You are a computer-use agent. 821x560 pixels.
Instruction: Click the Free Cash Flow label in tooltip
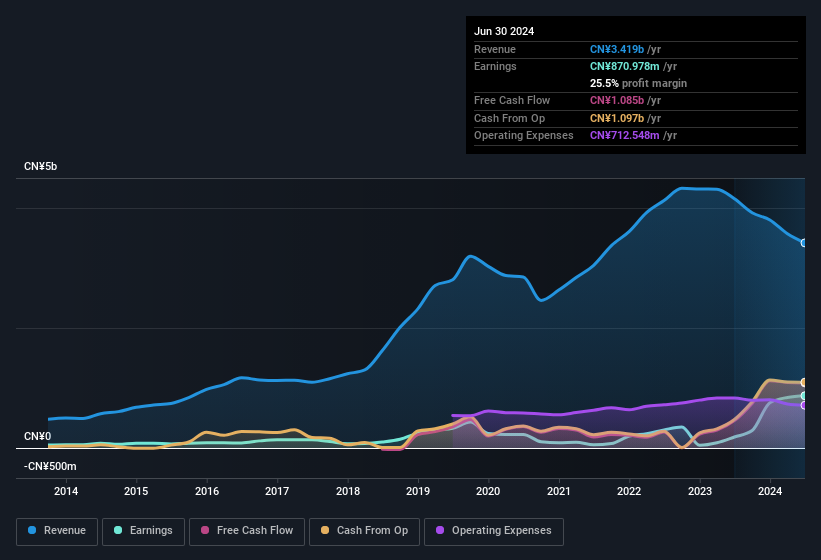tap(512, 100)
